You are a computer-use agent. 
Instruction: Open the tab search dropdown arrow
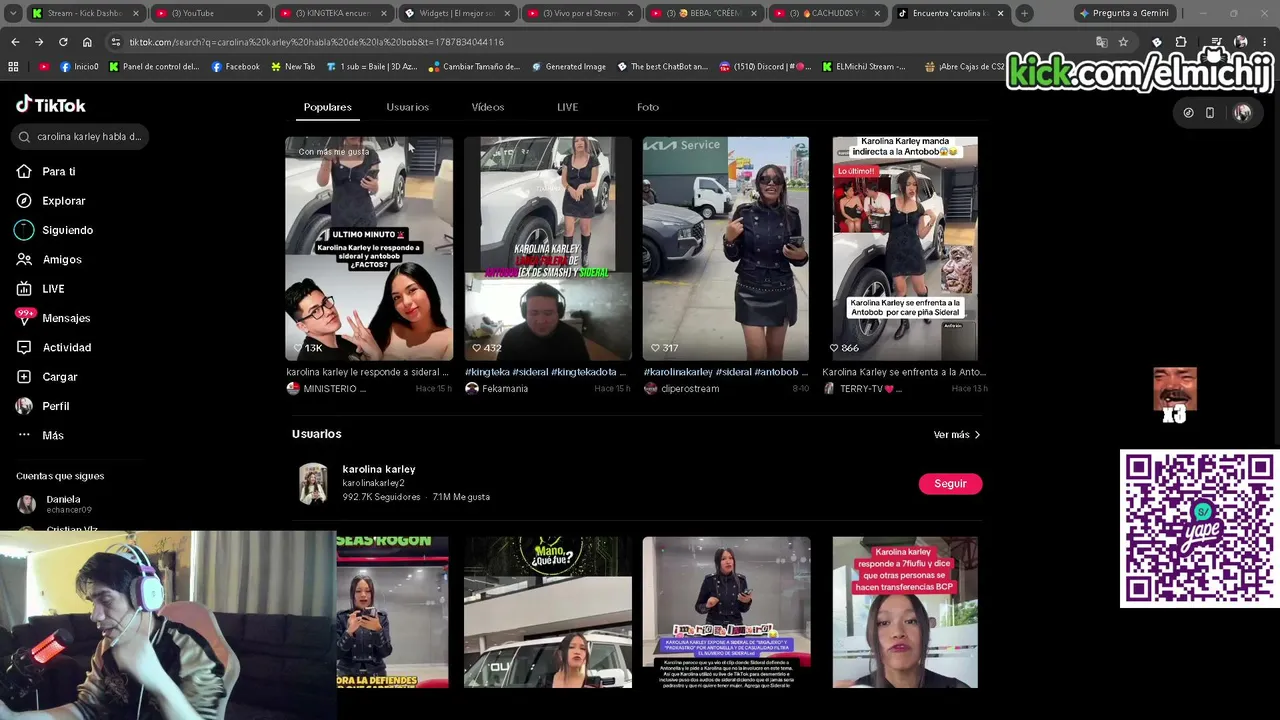(13, 13)
